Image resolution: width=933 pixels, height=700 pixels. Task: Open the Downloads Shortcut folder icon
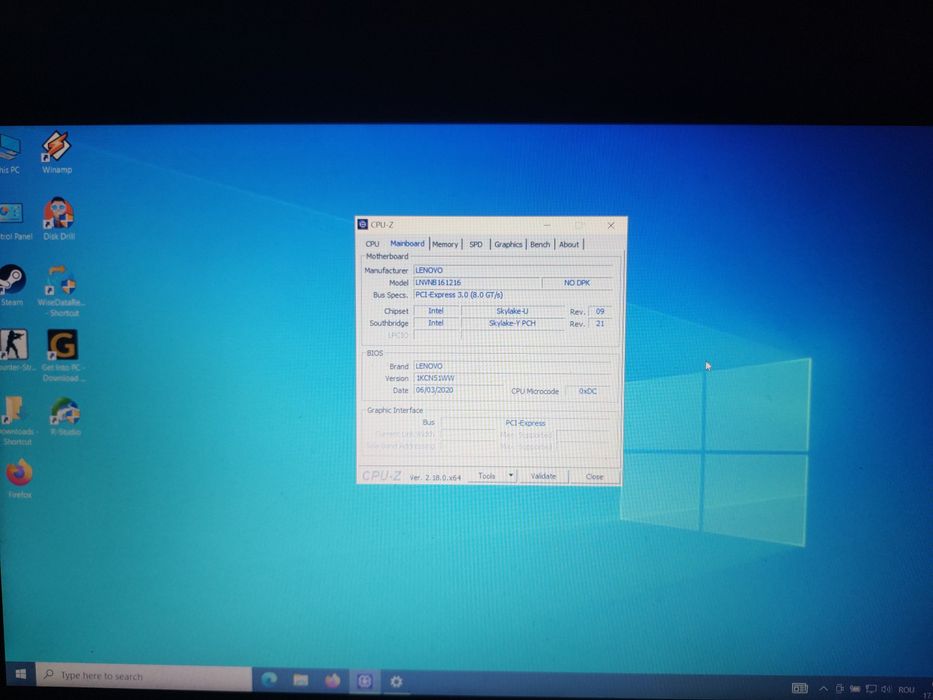[15, 420]
